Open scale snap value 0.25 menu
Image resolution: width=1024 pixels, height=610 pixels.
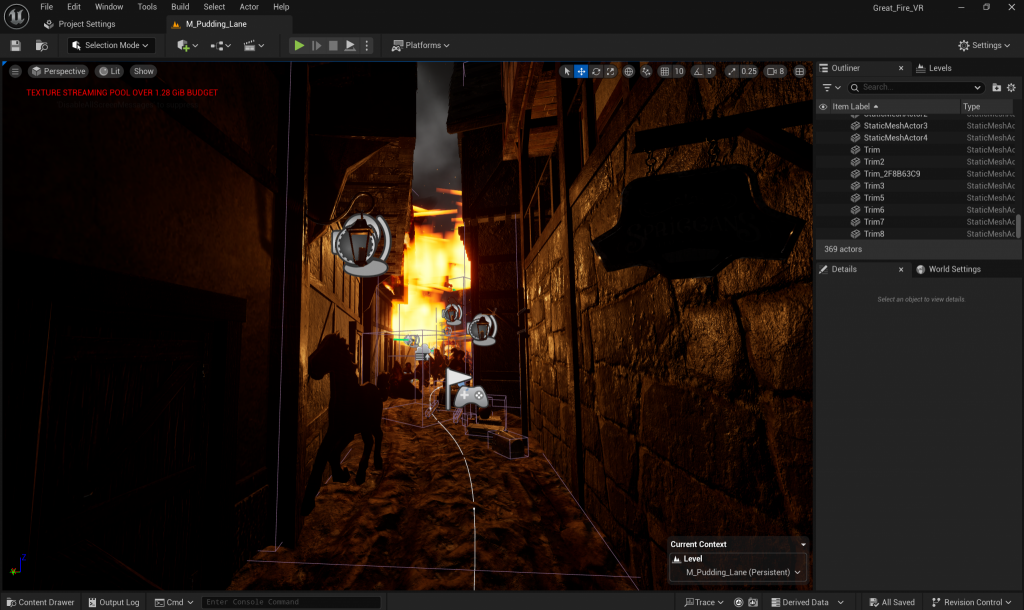[x=749, y=71]
